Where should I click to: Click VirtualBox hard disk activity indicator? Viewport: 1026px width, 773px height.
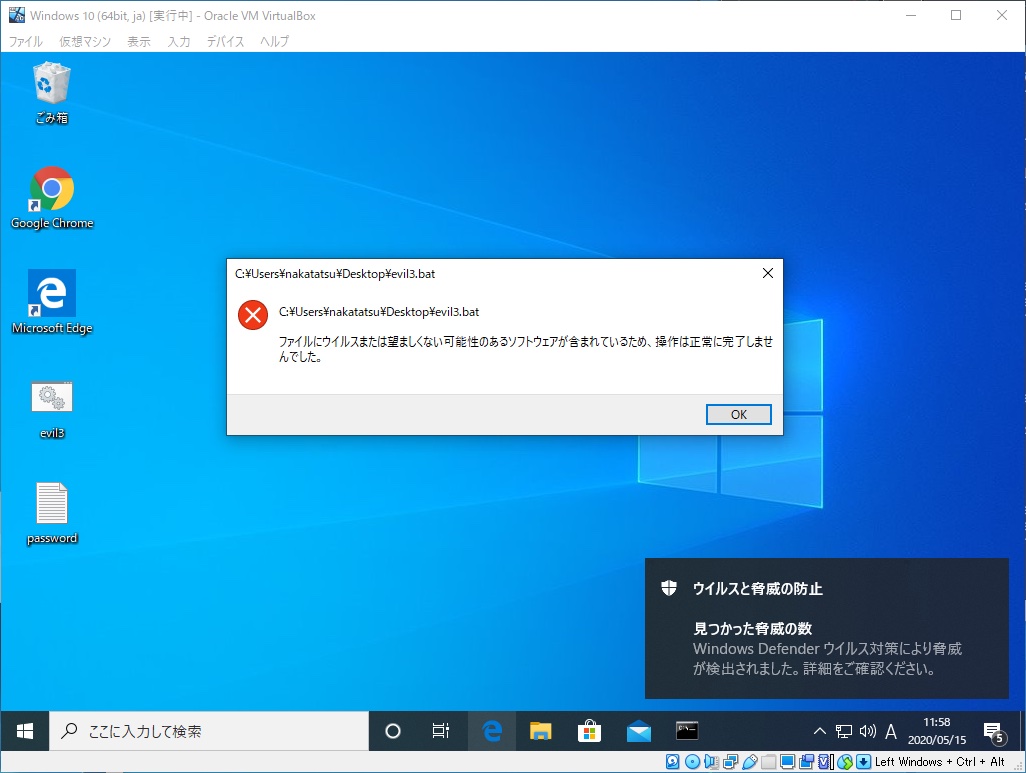672,762
